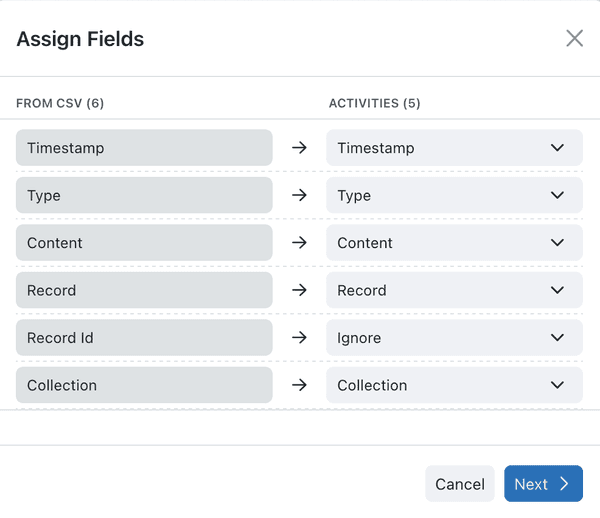Open the Content mapping dropdown
The image size is (600, 518).
(x=454, y=243)
